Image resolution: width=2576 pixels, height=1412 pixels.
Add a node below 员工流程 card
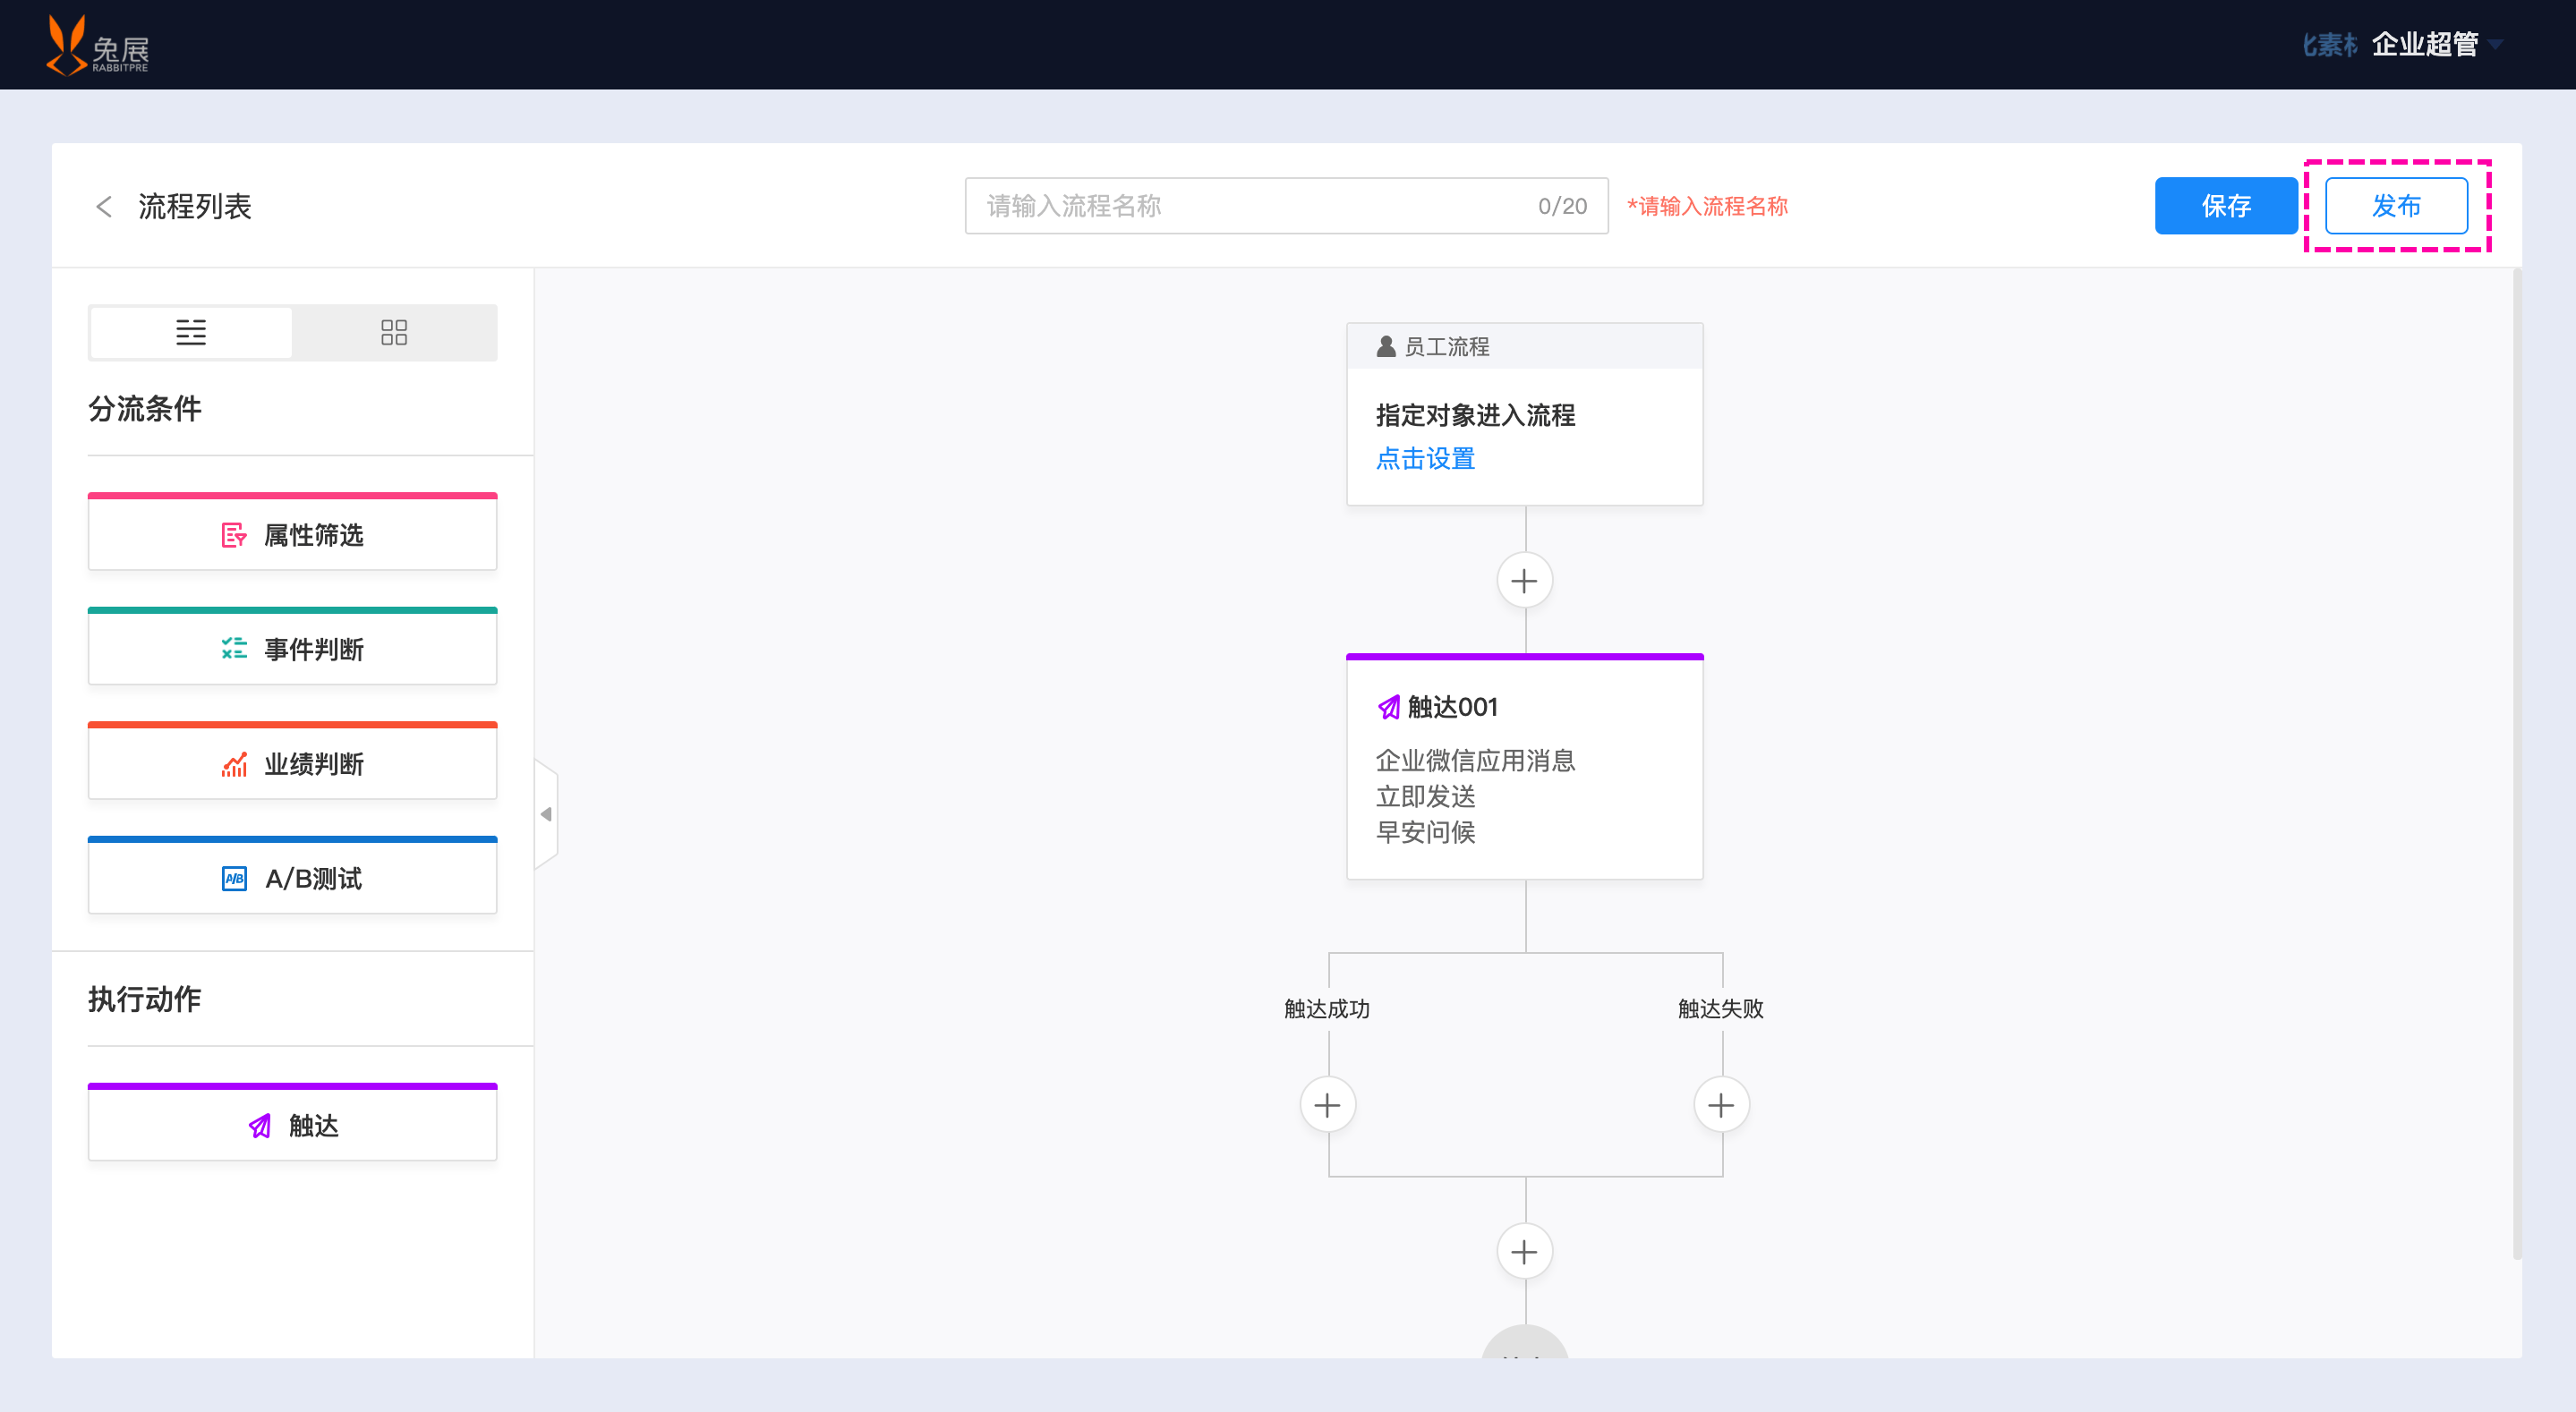point(1524,580)
